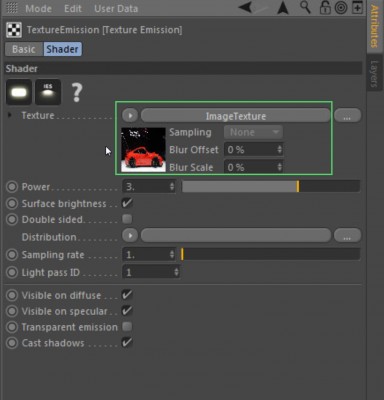The image size is (384, 400).
Task: Open the Layers side tab
Action: [x=375, y=73]
